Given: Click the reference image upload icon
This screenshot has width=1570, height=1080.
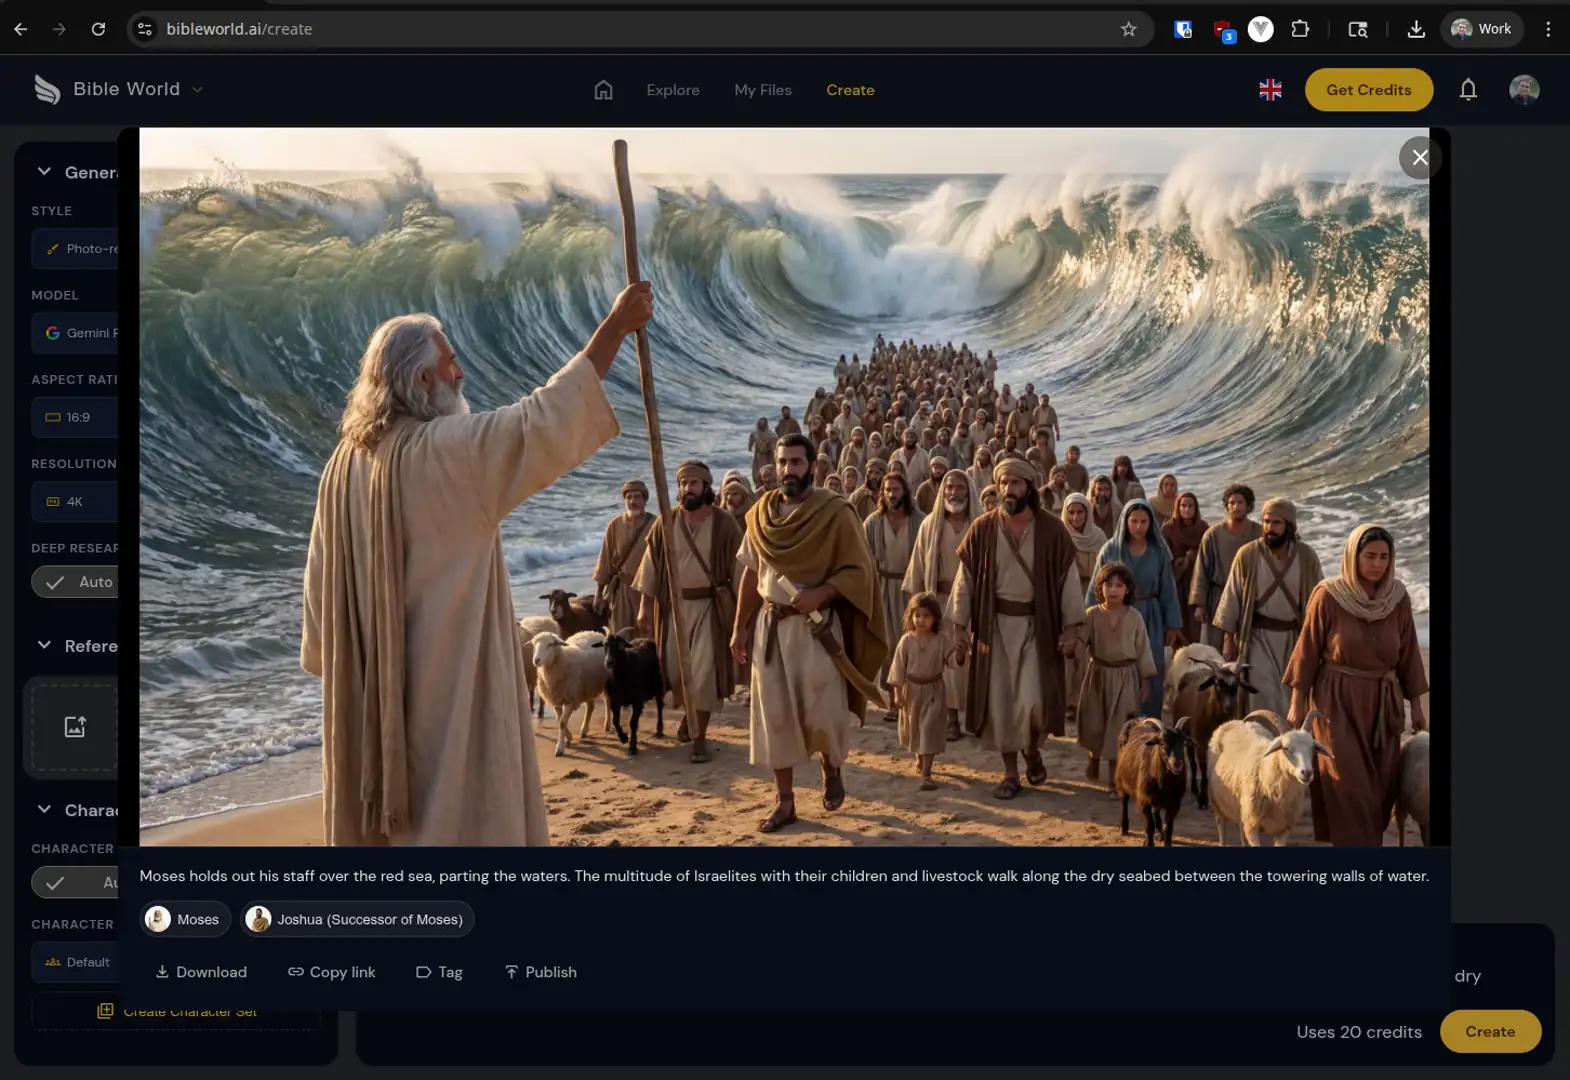Looking at the screenshot, I should 75,727.
